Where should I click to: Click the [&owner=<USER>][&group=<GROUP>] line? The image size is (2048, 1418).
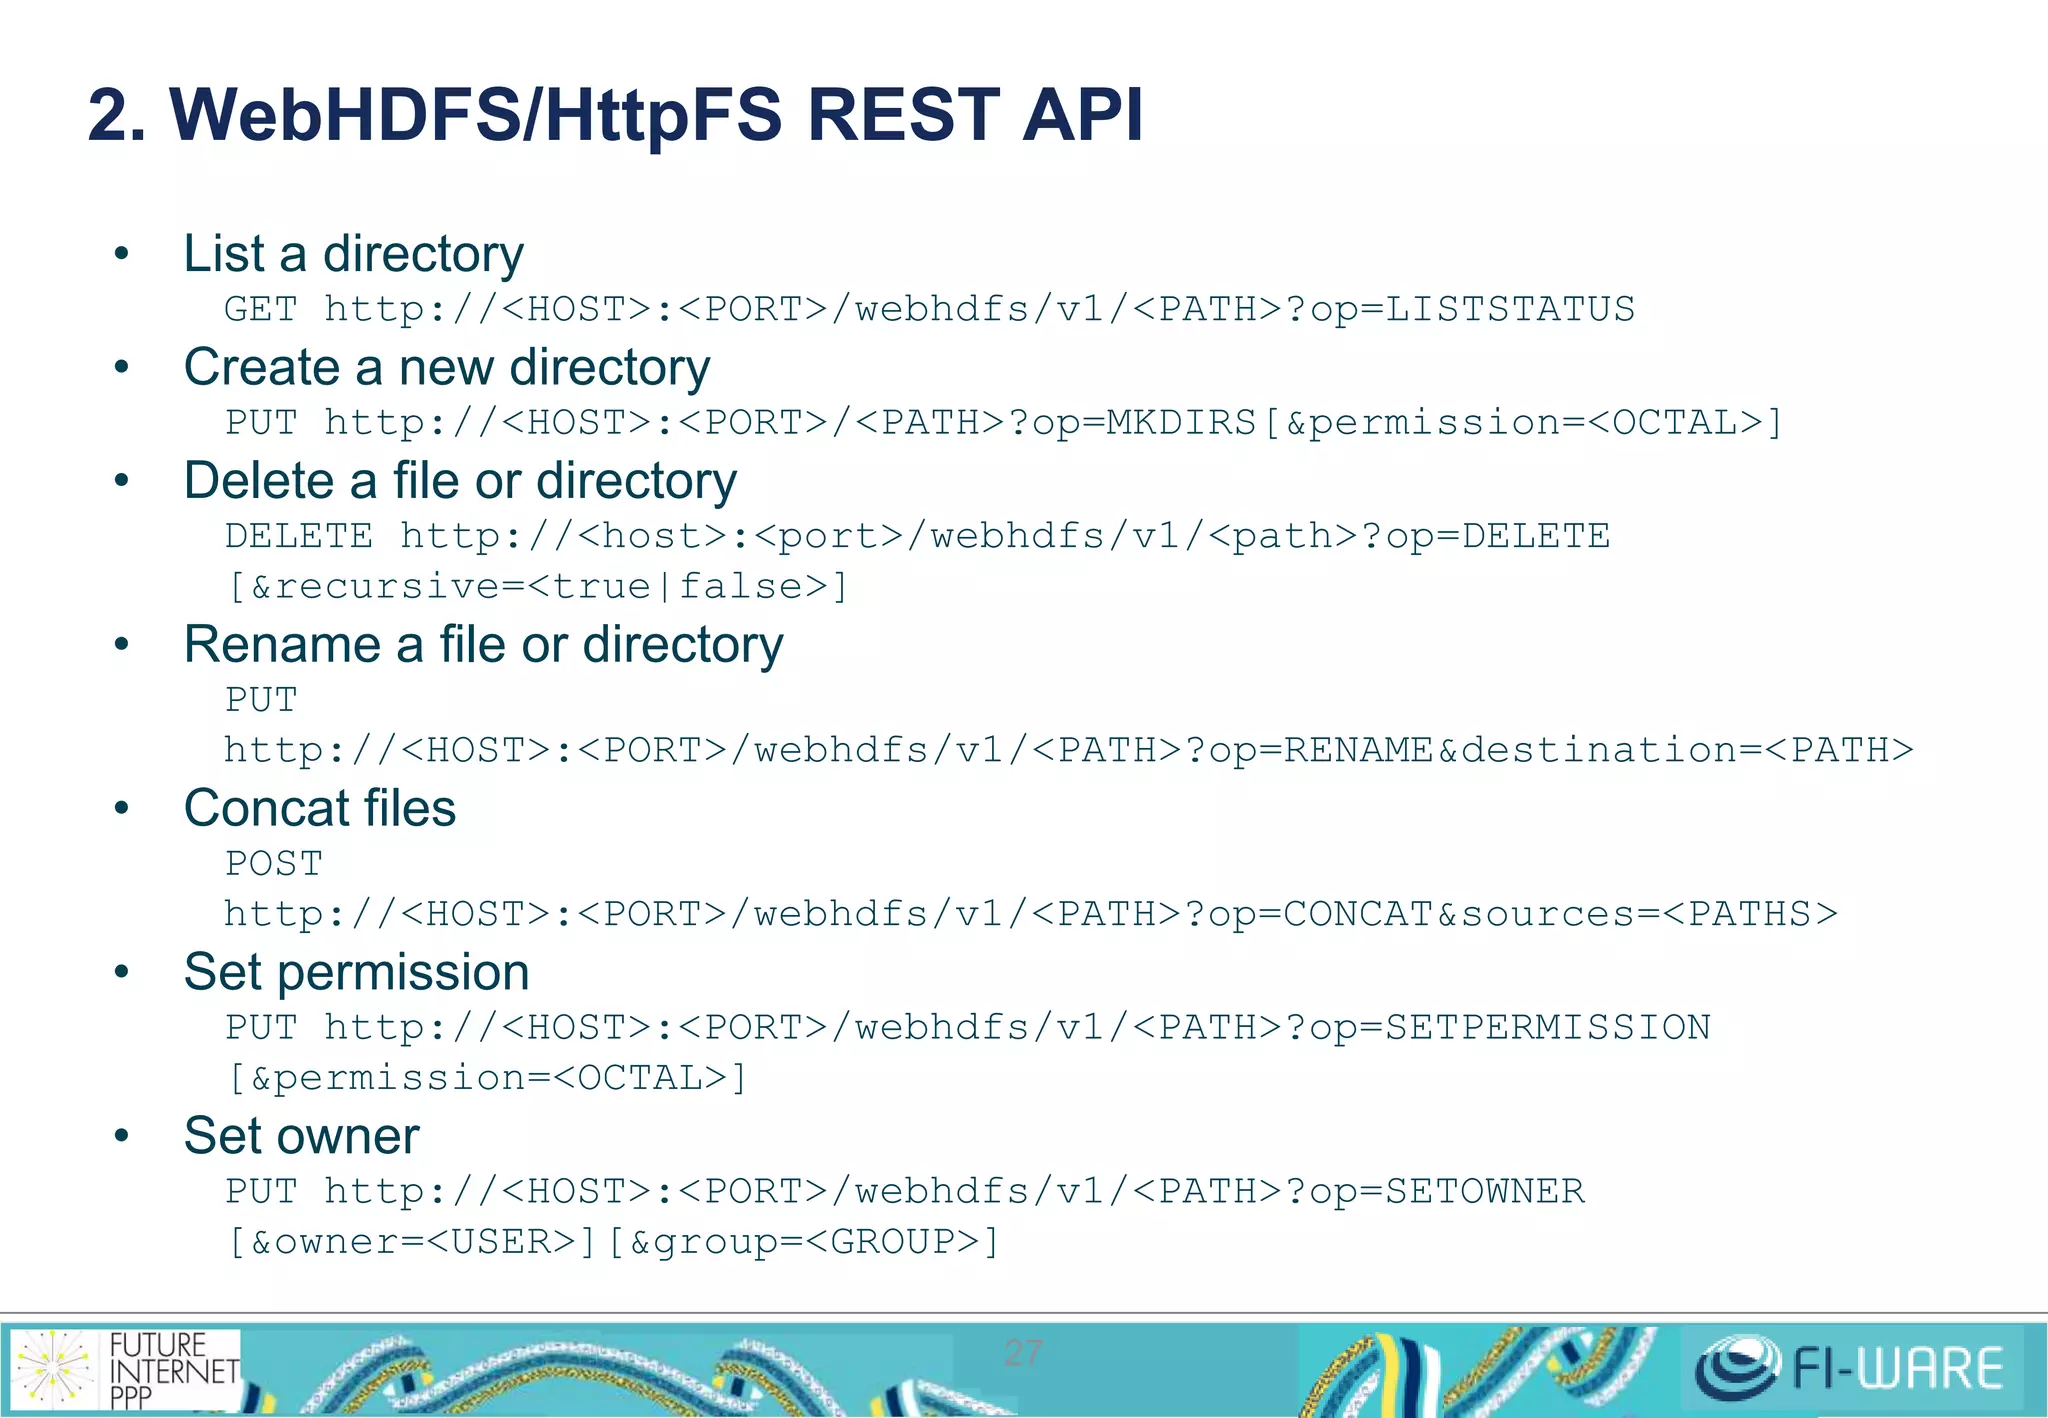coord(613,1242)
